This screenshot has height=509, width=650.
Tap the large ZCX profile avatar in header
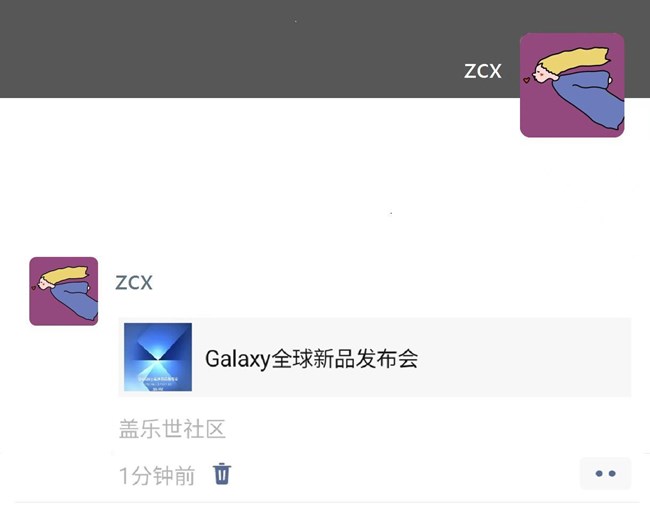[x=572, y=85]
